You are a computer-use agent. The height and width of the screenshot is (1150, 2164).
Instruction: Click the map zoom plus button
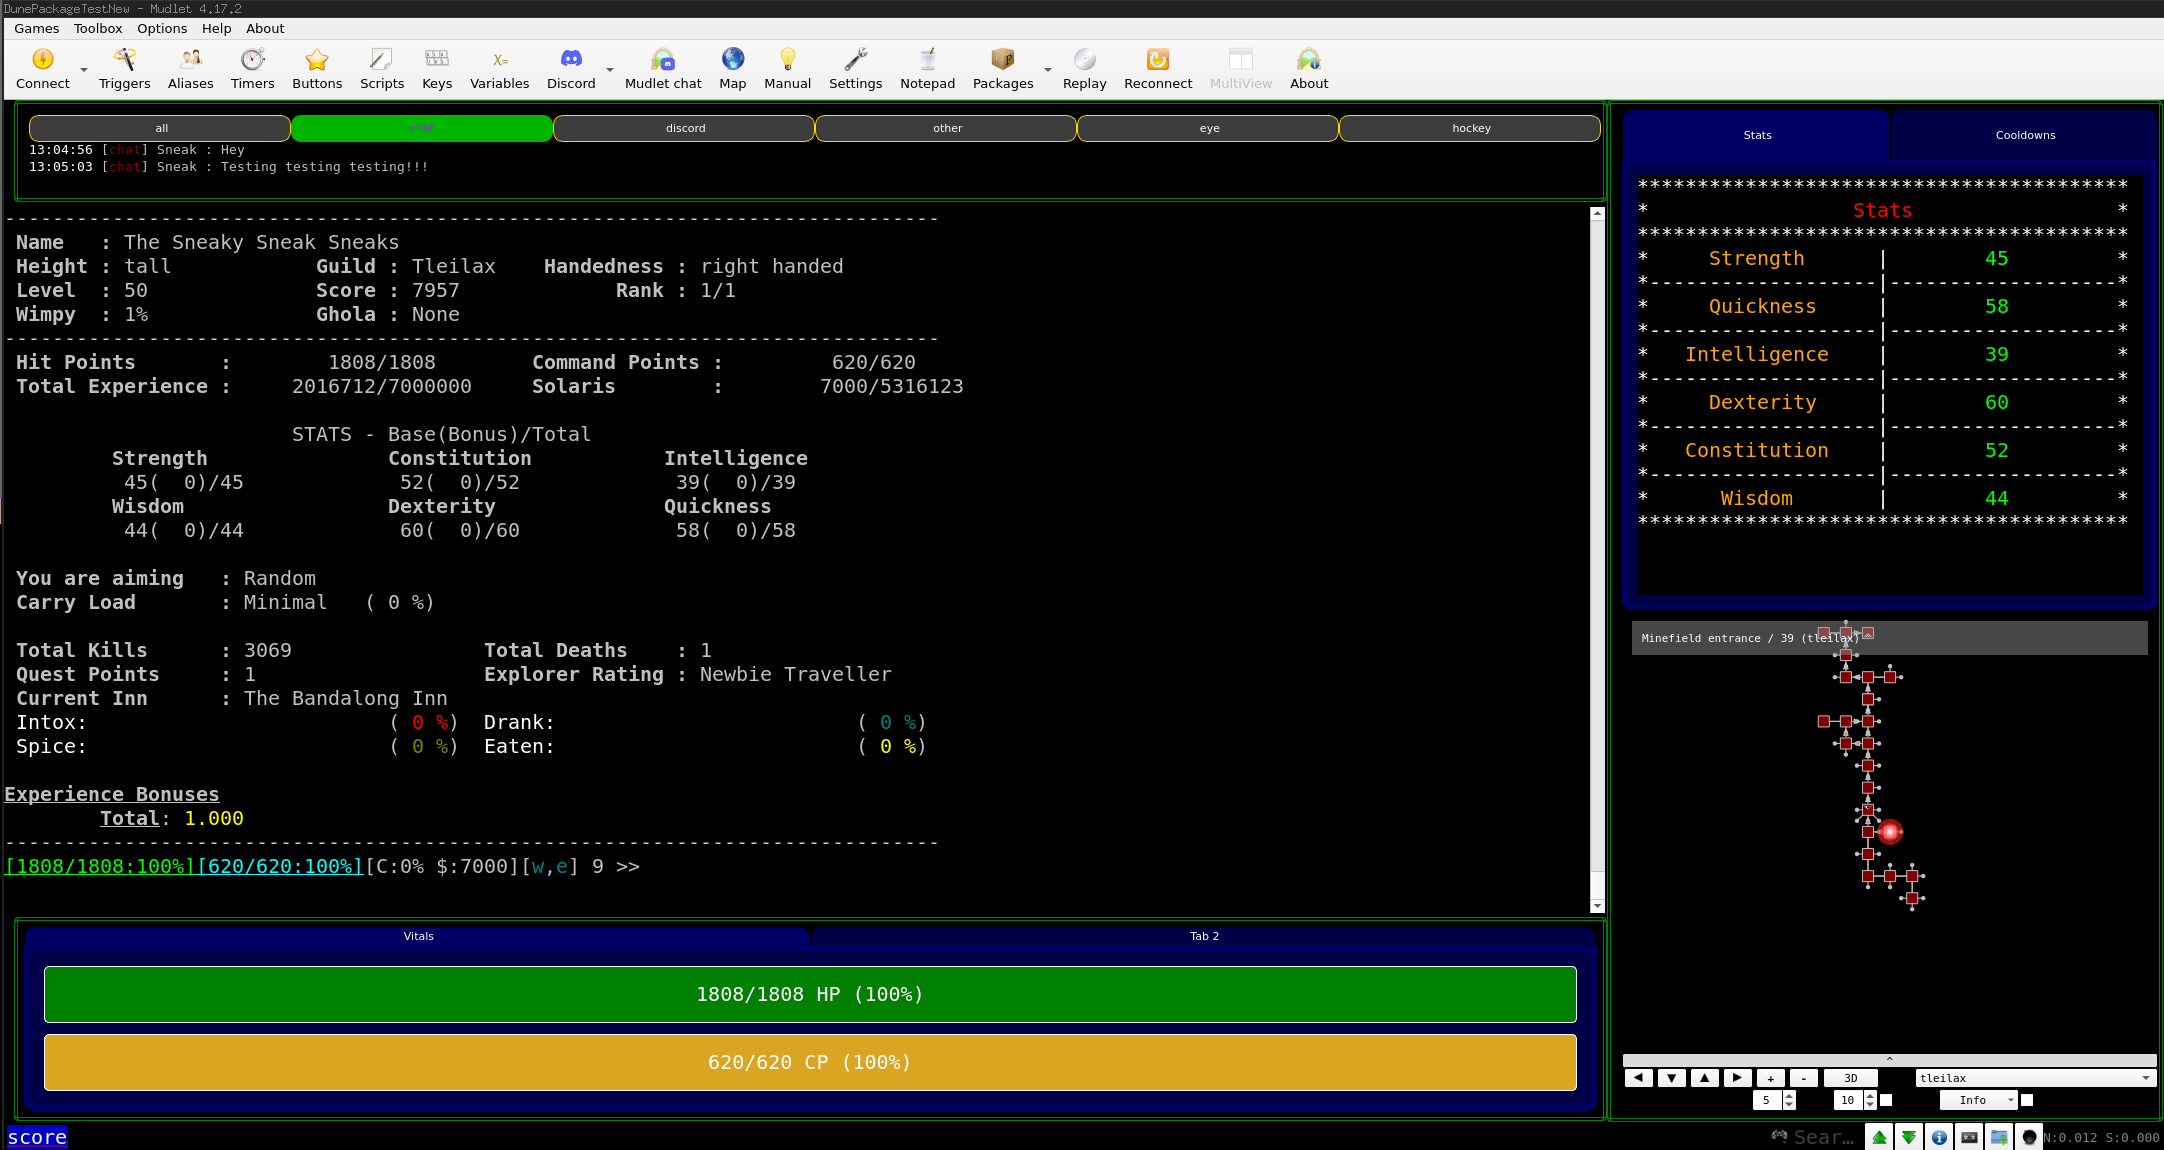click(1771, 1078)
